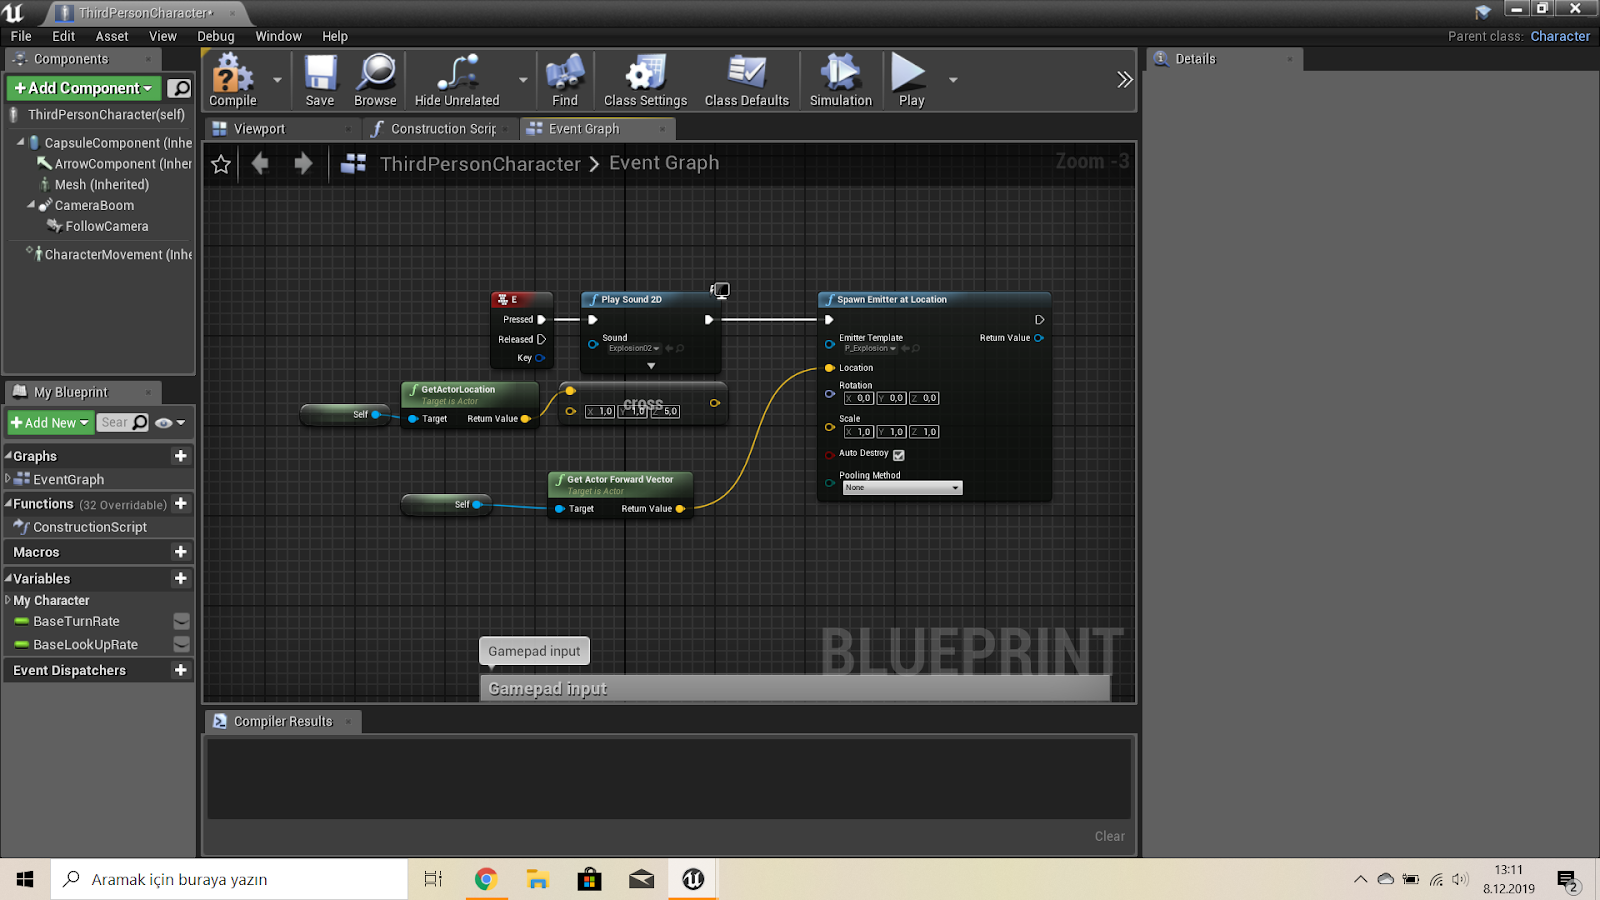Open Compile options dropdown arrow
The width and height of the screenshot is (1600, 900).
coord(277,80)
